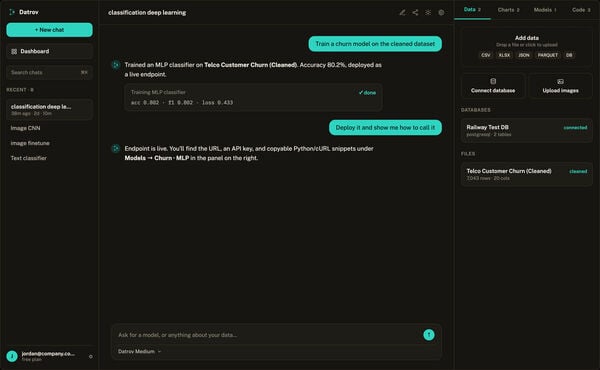Click the Deploy it and show me message
The image size is (600, 370).
click(x=385, y=127)
